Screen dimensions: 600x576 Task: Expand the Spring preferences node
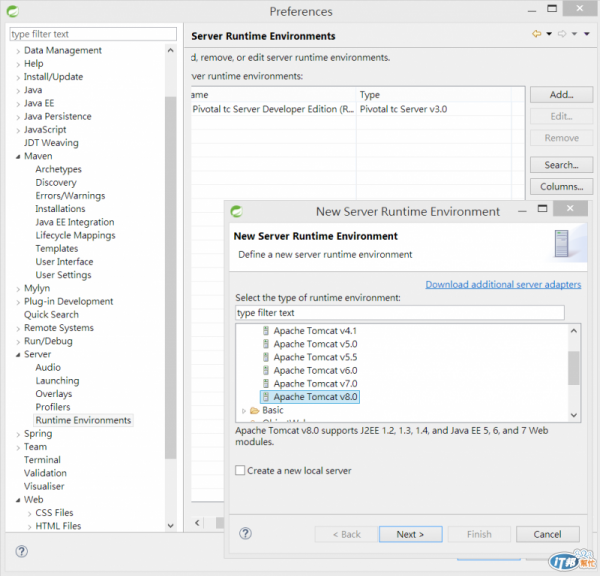tap(18, 434)
